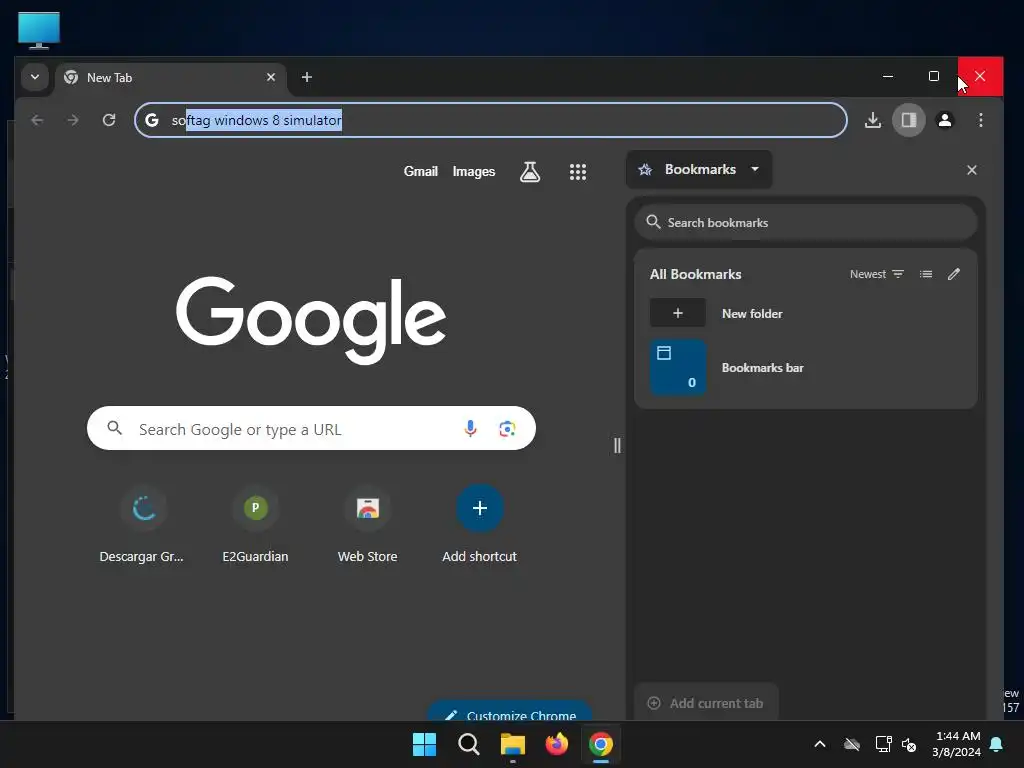Click the Google icon in address bar
Image resolution: width=1024 pixels, height=768 pixels.
152,120
